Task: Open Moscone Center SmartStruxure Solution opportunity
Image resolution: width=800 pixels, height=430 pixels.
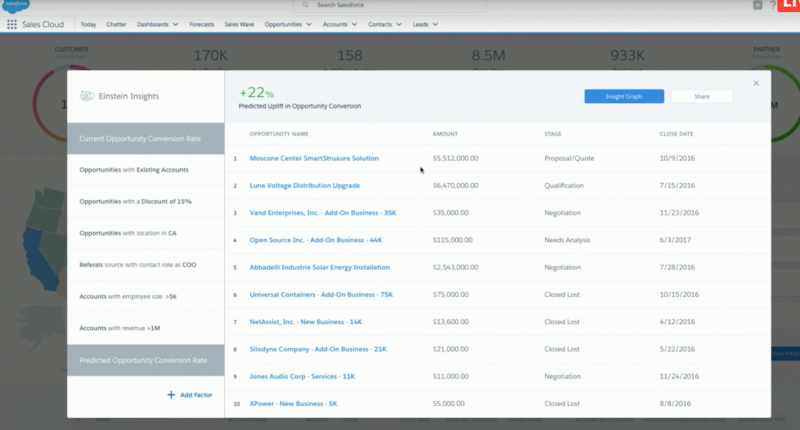Action: (x=314, y=158)
